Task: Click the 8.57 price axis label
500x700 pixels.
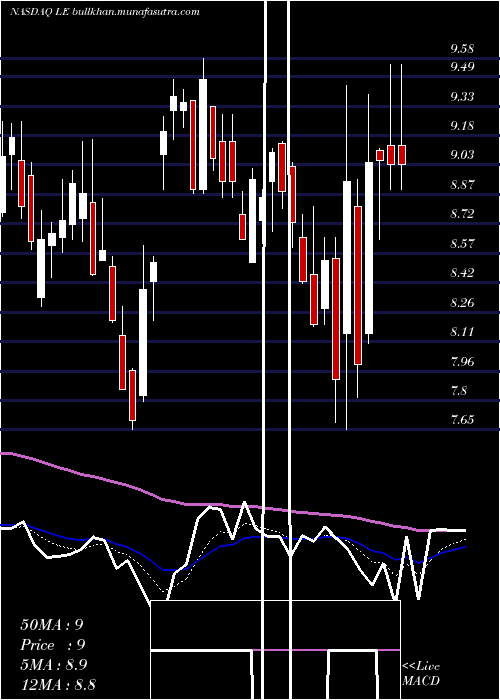Action: (x=462, y=243)
